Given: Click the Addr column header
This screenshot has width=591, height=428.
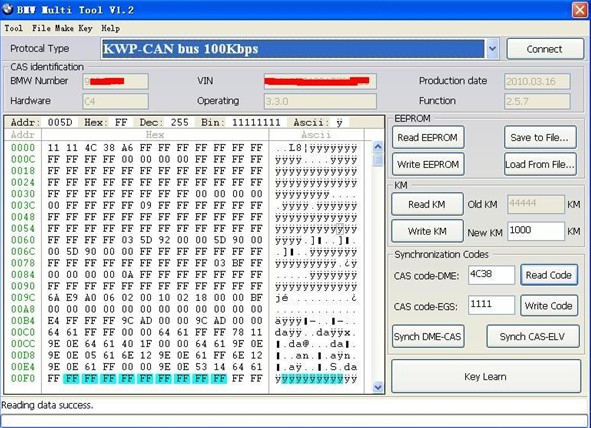Looking at the screenshot, I should [x=23, y=135].
